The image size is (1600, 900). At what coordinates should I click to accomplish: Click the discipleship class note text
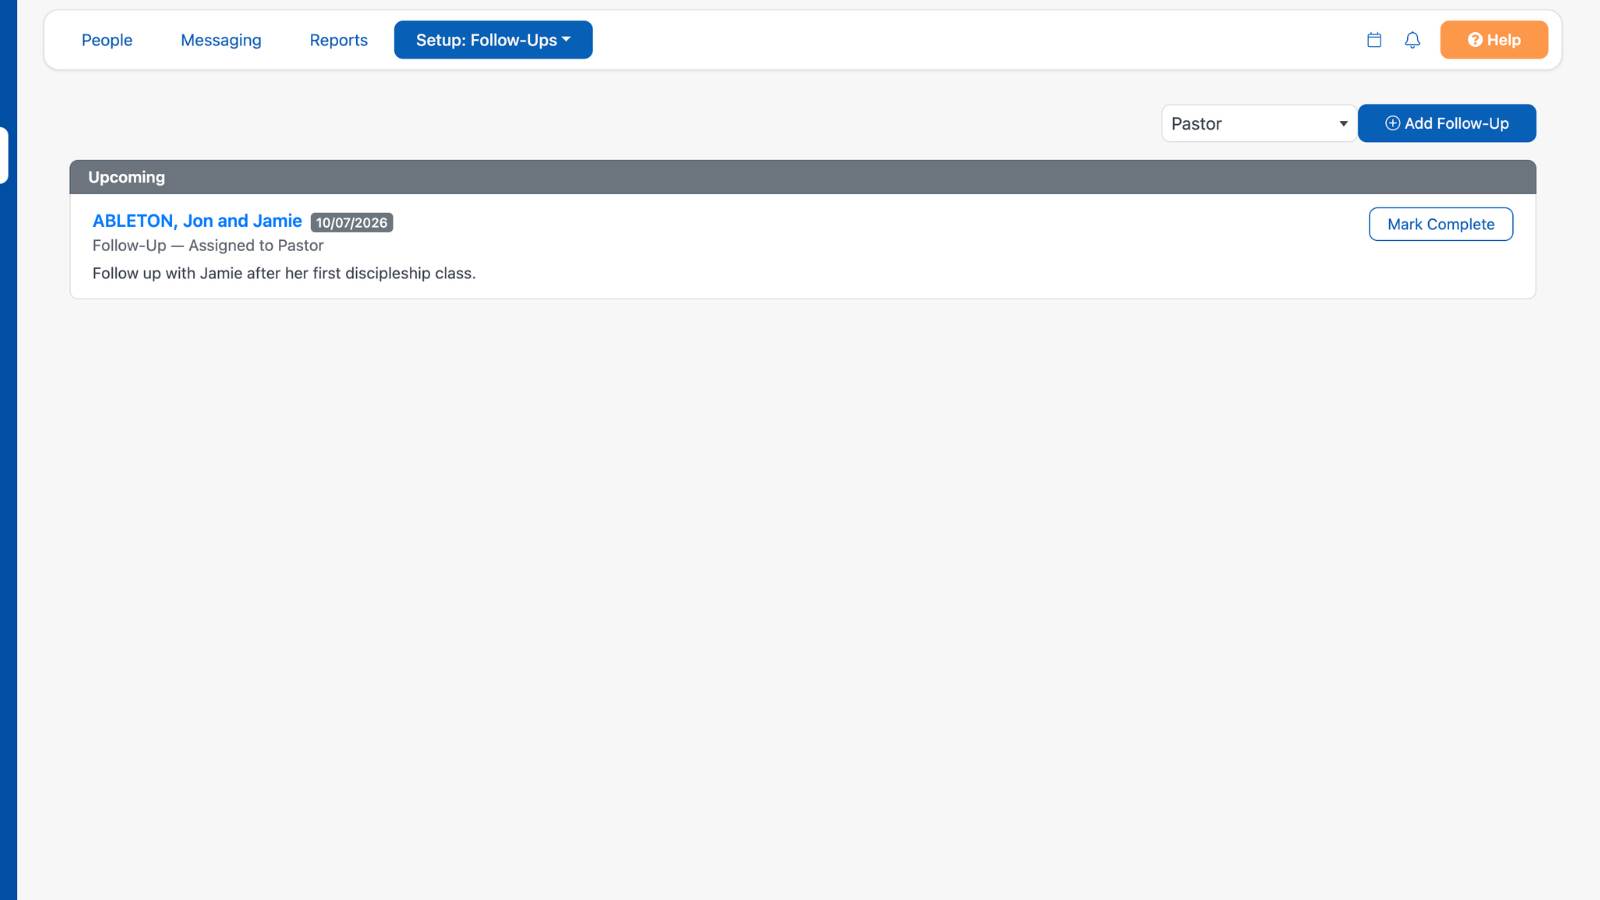(284, 273)
